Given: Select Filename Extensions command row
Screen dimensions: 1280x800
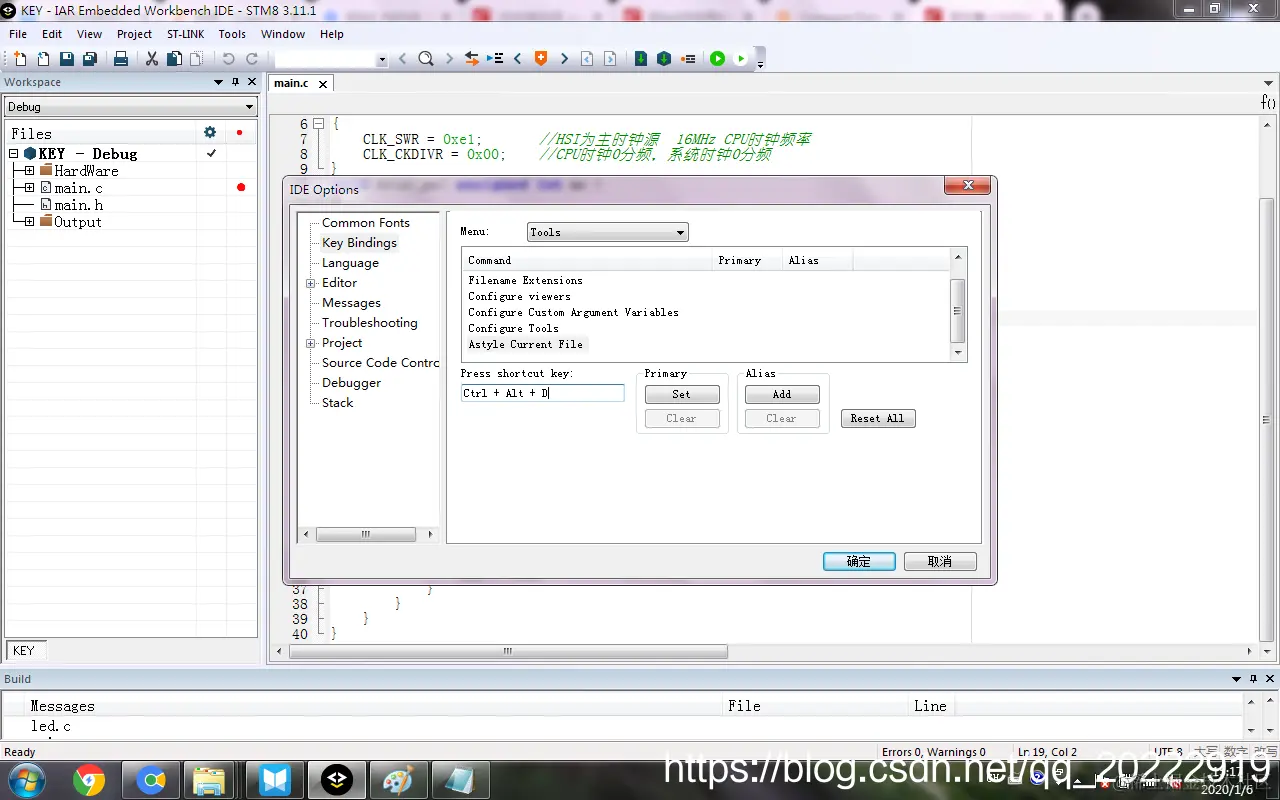Looking at the screenshot, I should pos(525,280).
